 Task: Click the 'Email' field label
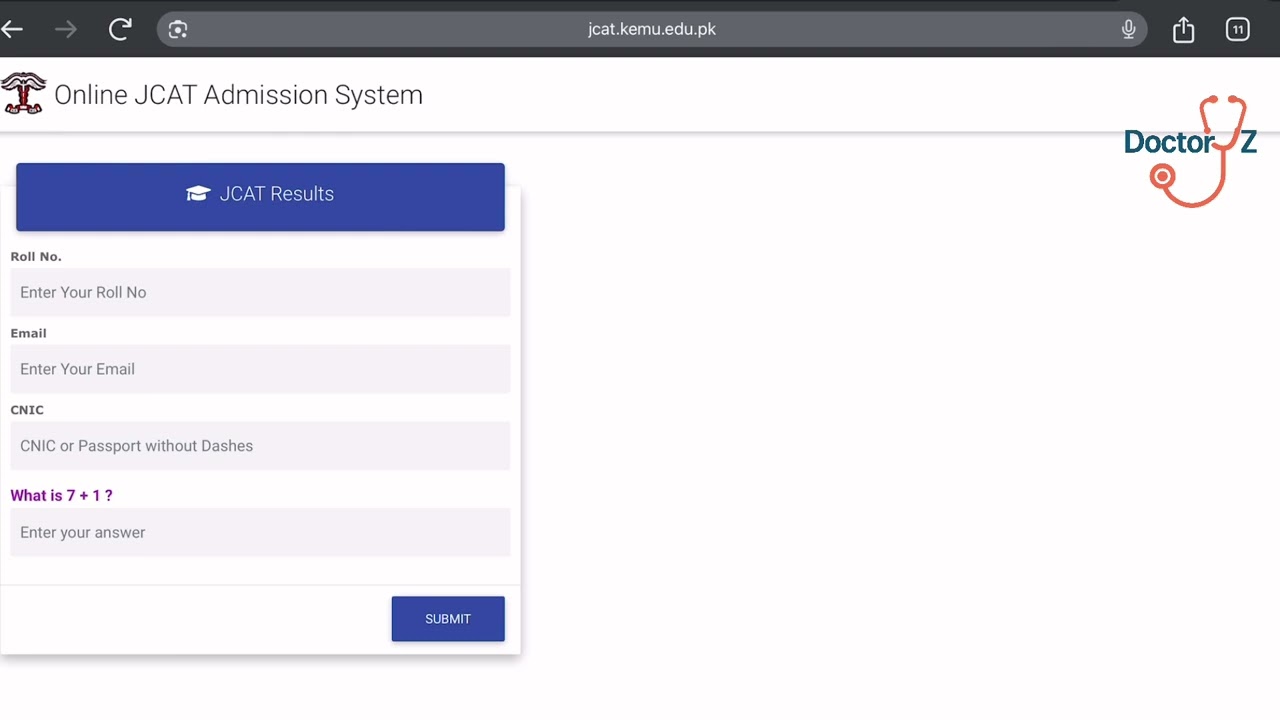click(28, 333)
